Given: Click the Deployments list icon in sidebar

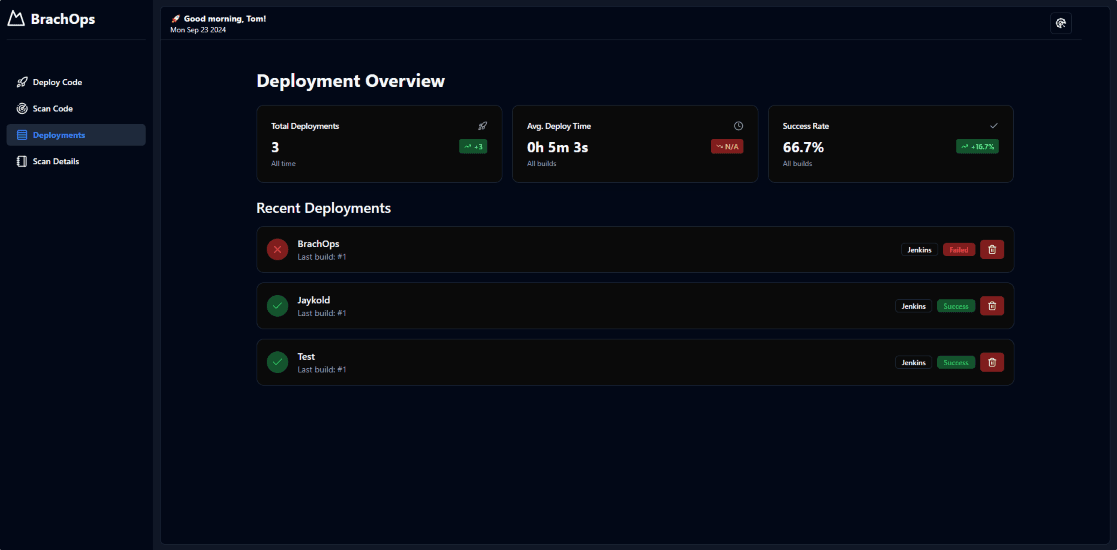Looking at the screenshot, I should tap(22, 135).
